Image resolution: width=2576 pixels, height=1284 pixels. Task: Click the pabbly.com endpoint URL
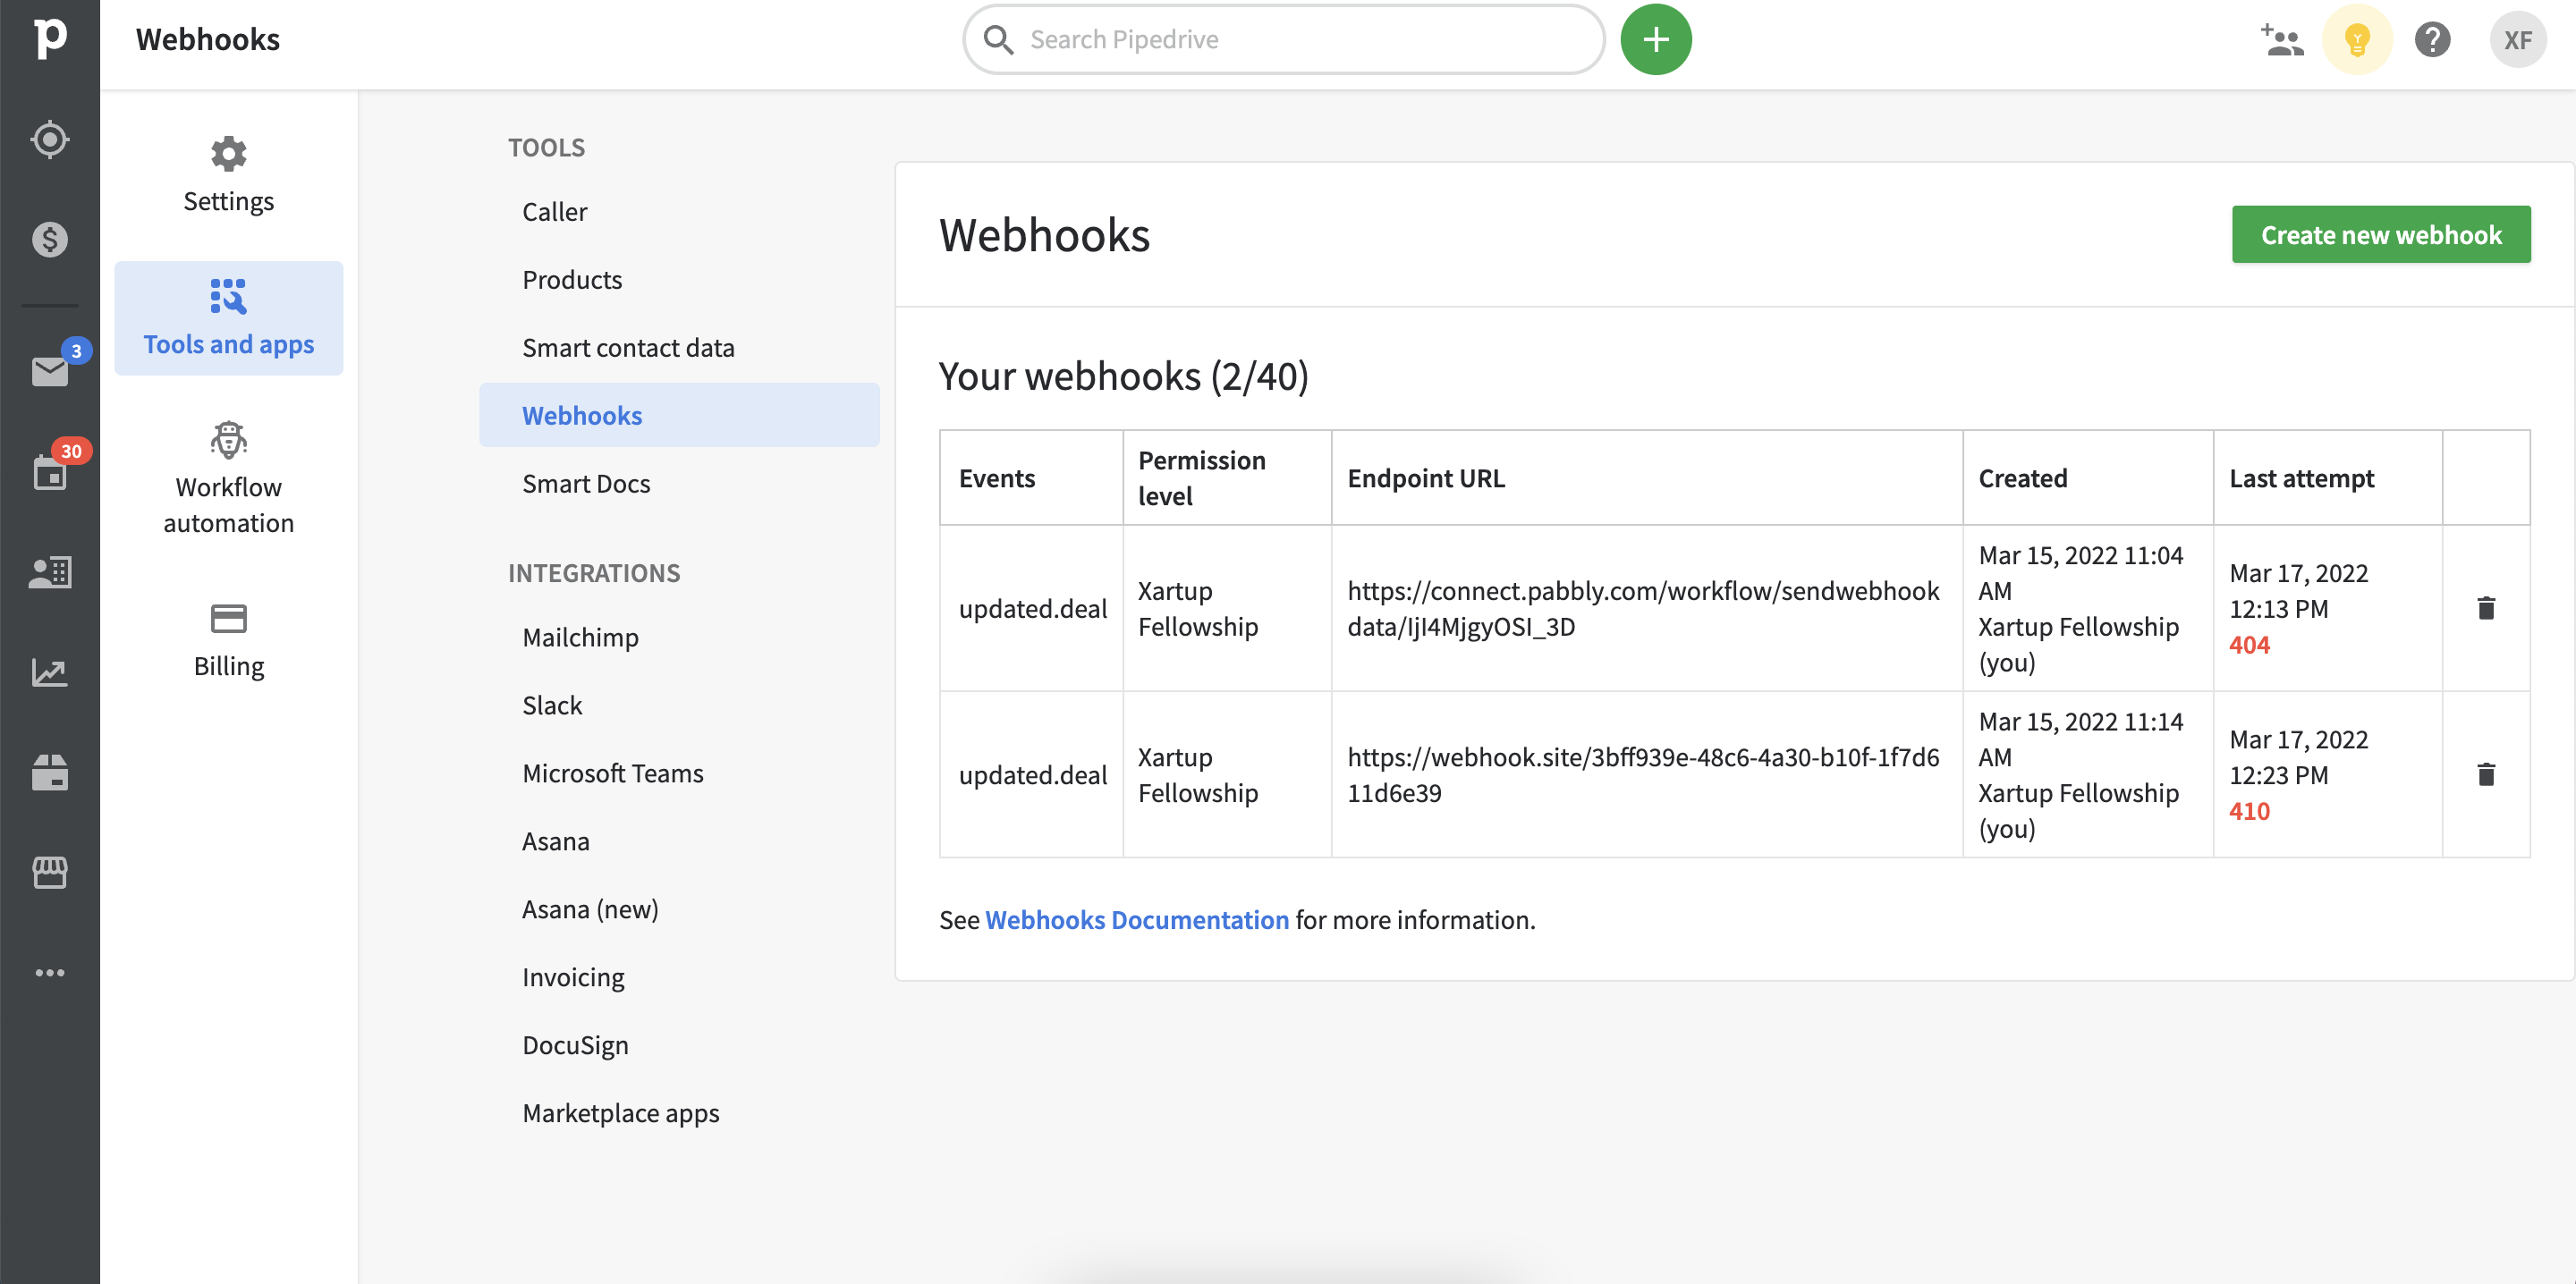click(x=1643, y=608)
